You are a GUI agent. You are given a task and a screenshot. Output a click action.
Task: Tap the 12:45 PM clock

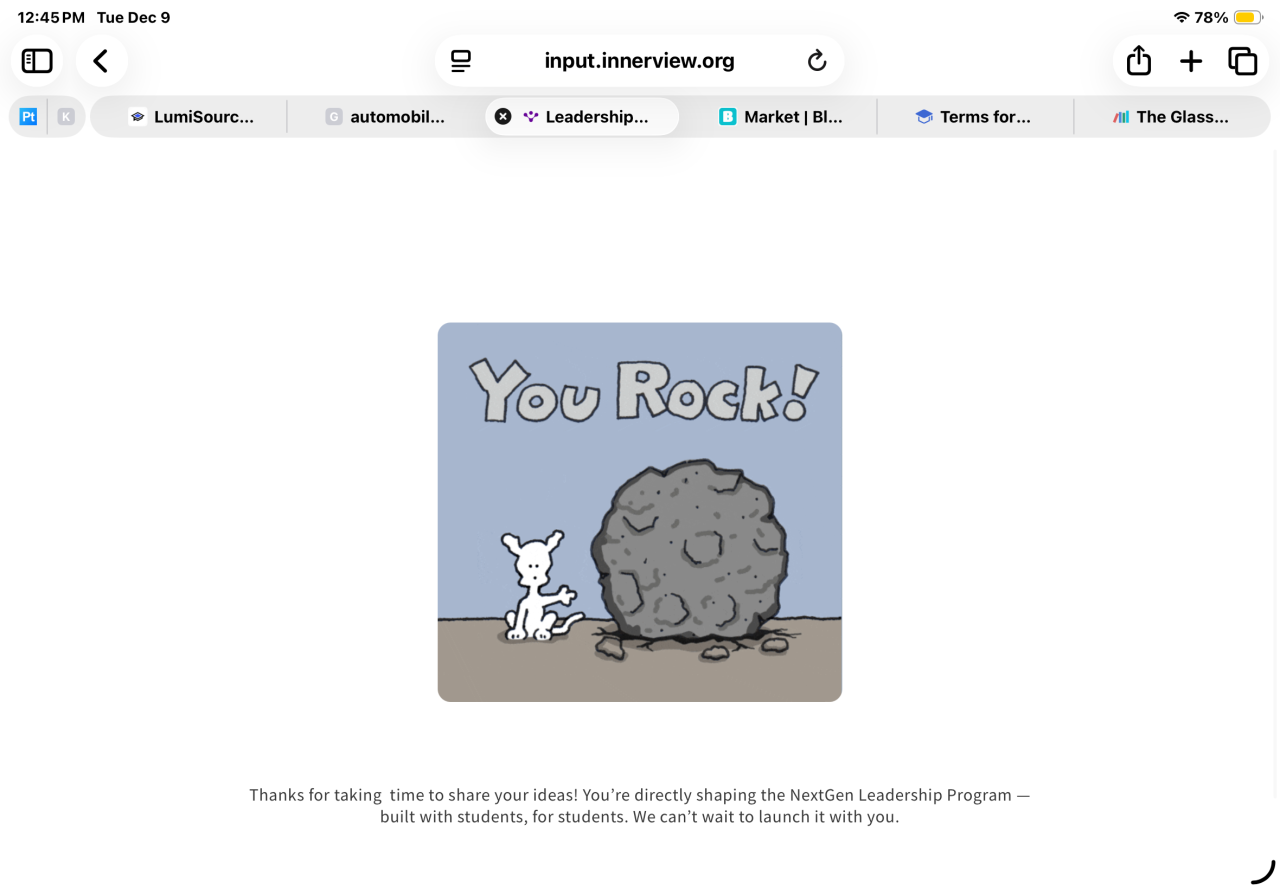click(x=51, y=18)
